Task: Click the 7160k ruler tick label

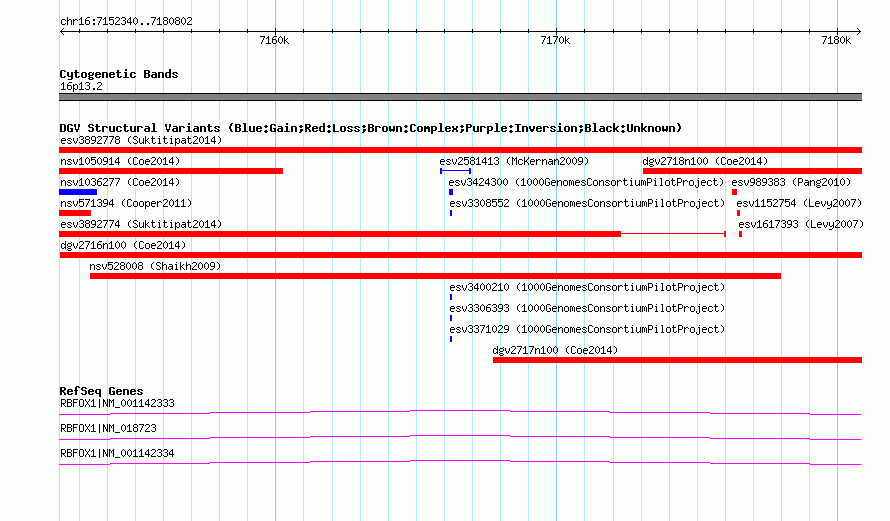Action: pos(274,40)
